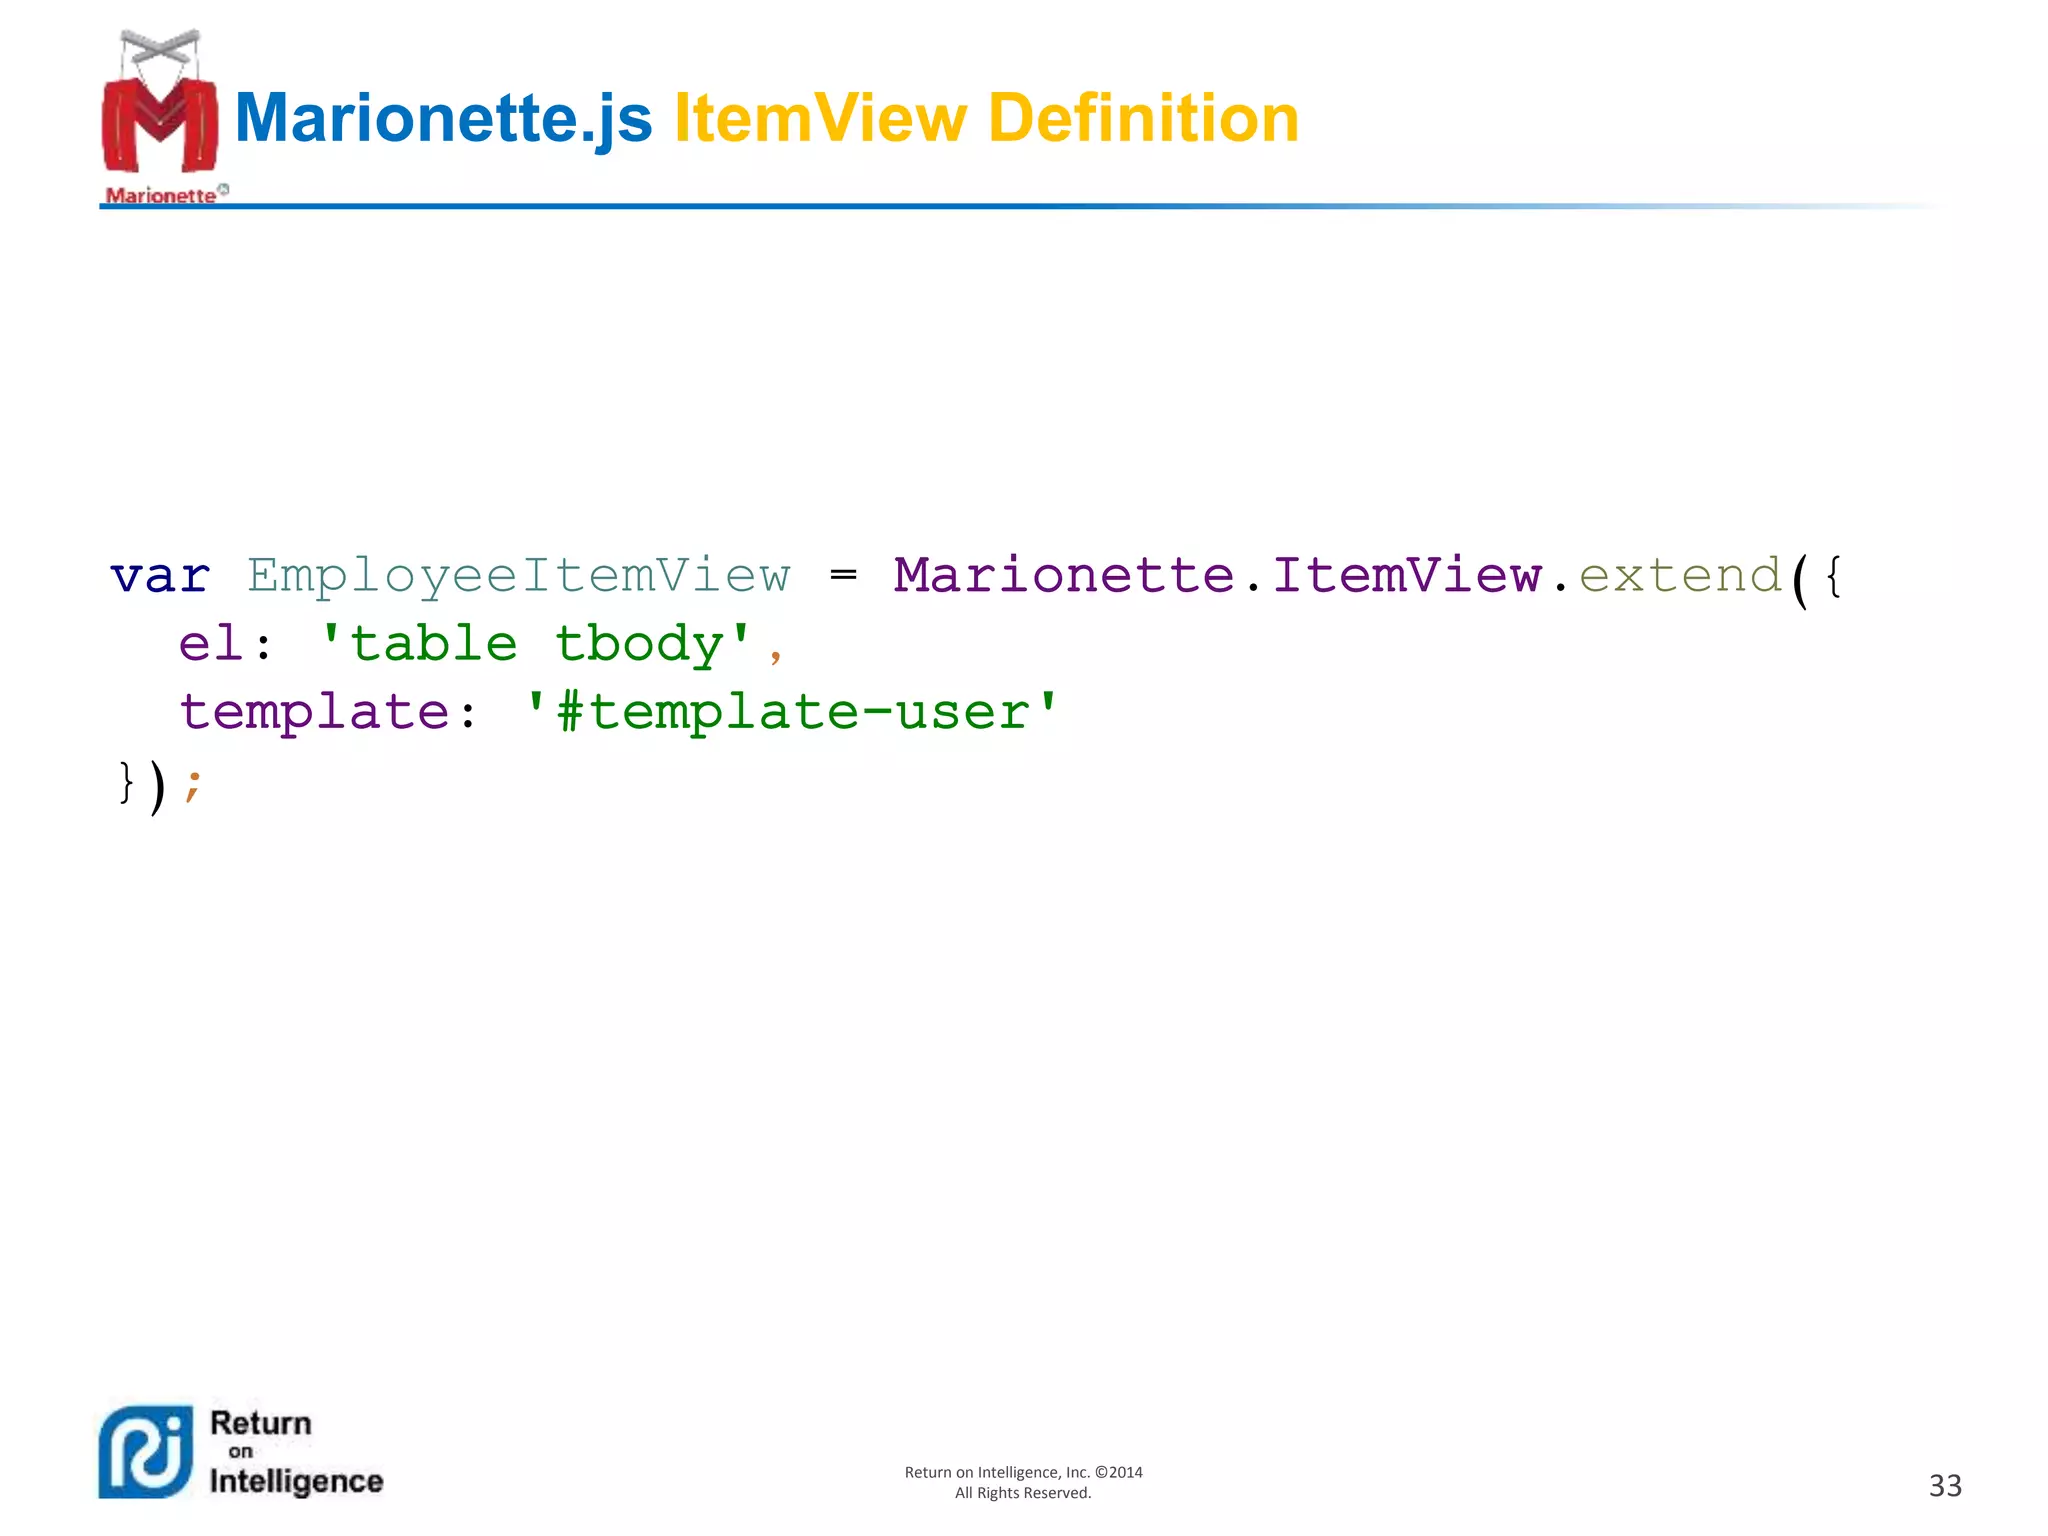Viewport: 2048px width, 1536px height.
Task: Click the 'table tbody' string value
Action: tap(535, 643)
